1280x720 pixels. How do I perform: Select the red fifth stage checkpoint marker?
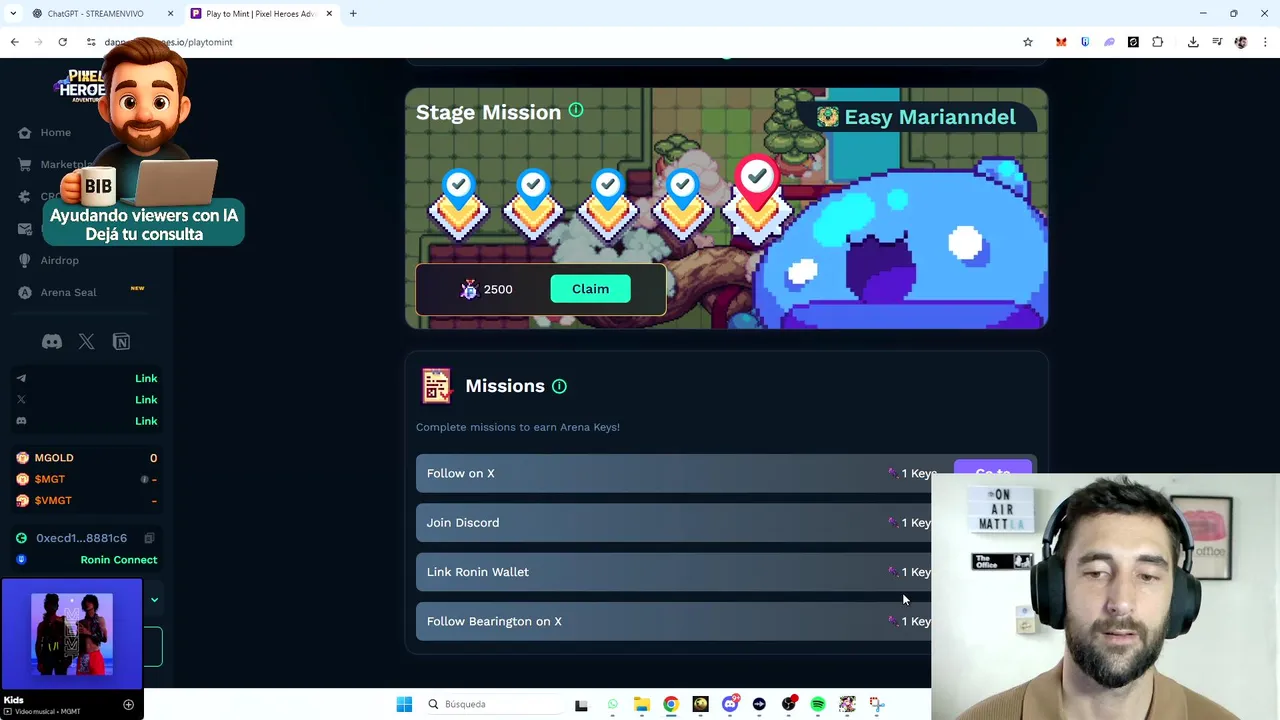click(757, 198)
